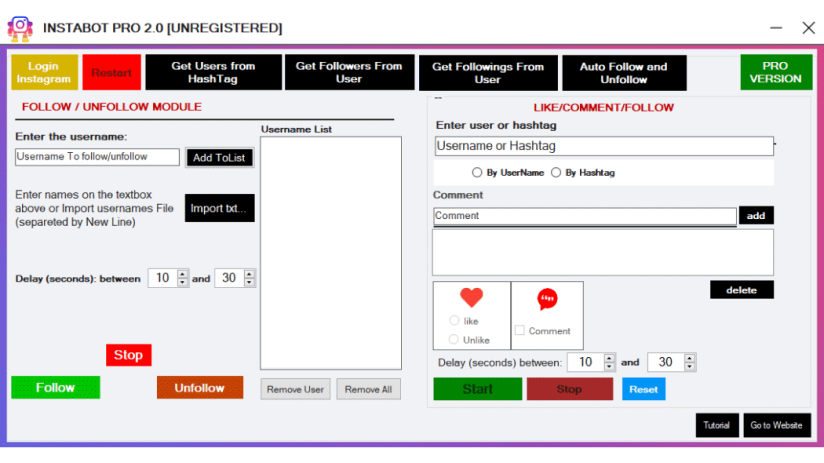Viewport: 824px width, 463px height.
Task: Open Auto Follow and Unfollow
Action: click(624, 73)
